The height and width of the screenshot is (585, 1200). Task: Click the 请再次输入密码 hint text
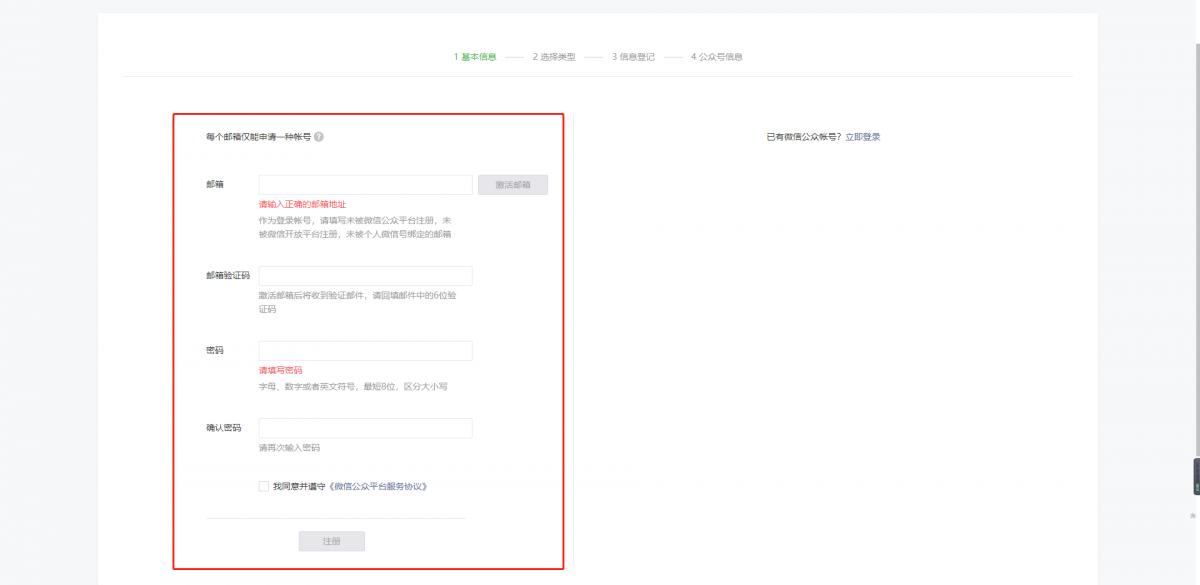290,447
